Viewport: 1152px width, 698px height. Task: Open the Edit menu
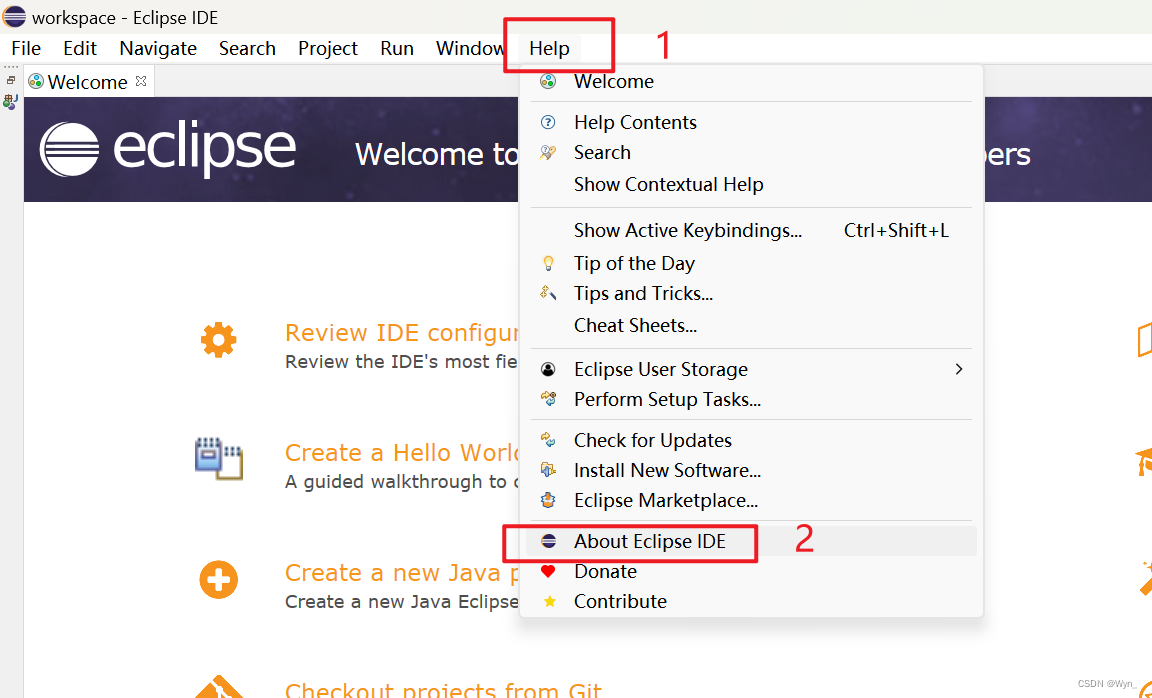[79, 48]
